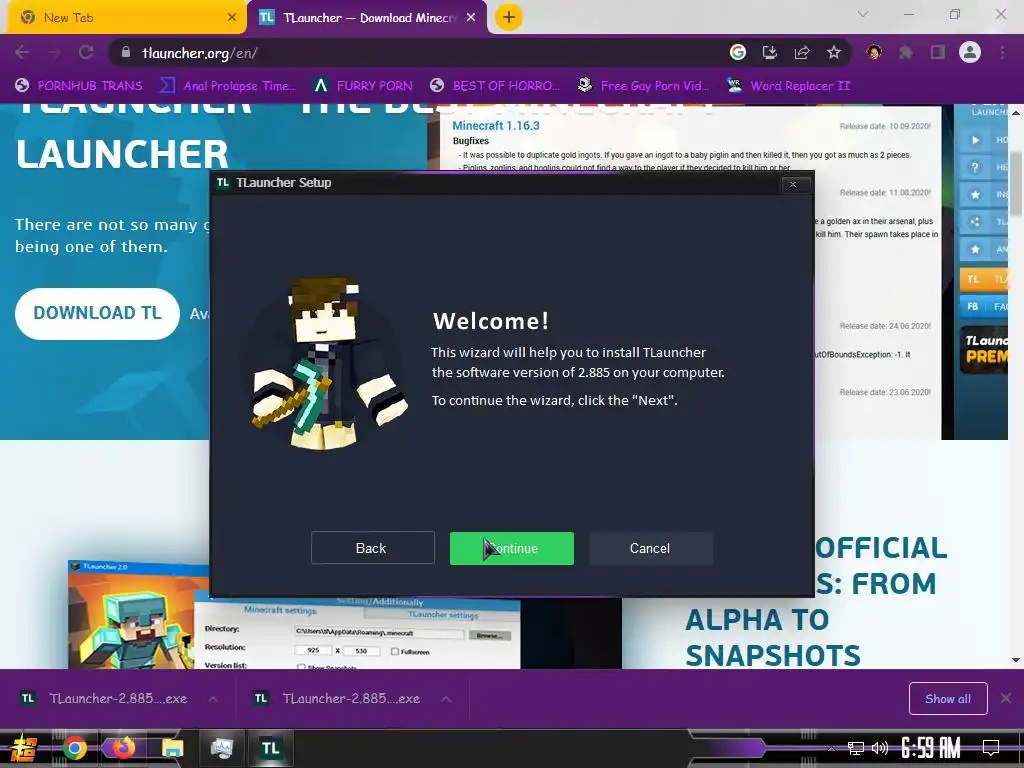Click the TLauncher Premium banner
The height and width of the screenshot is (768, 1024).
click(x=984, y=349)
